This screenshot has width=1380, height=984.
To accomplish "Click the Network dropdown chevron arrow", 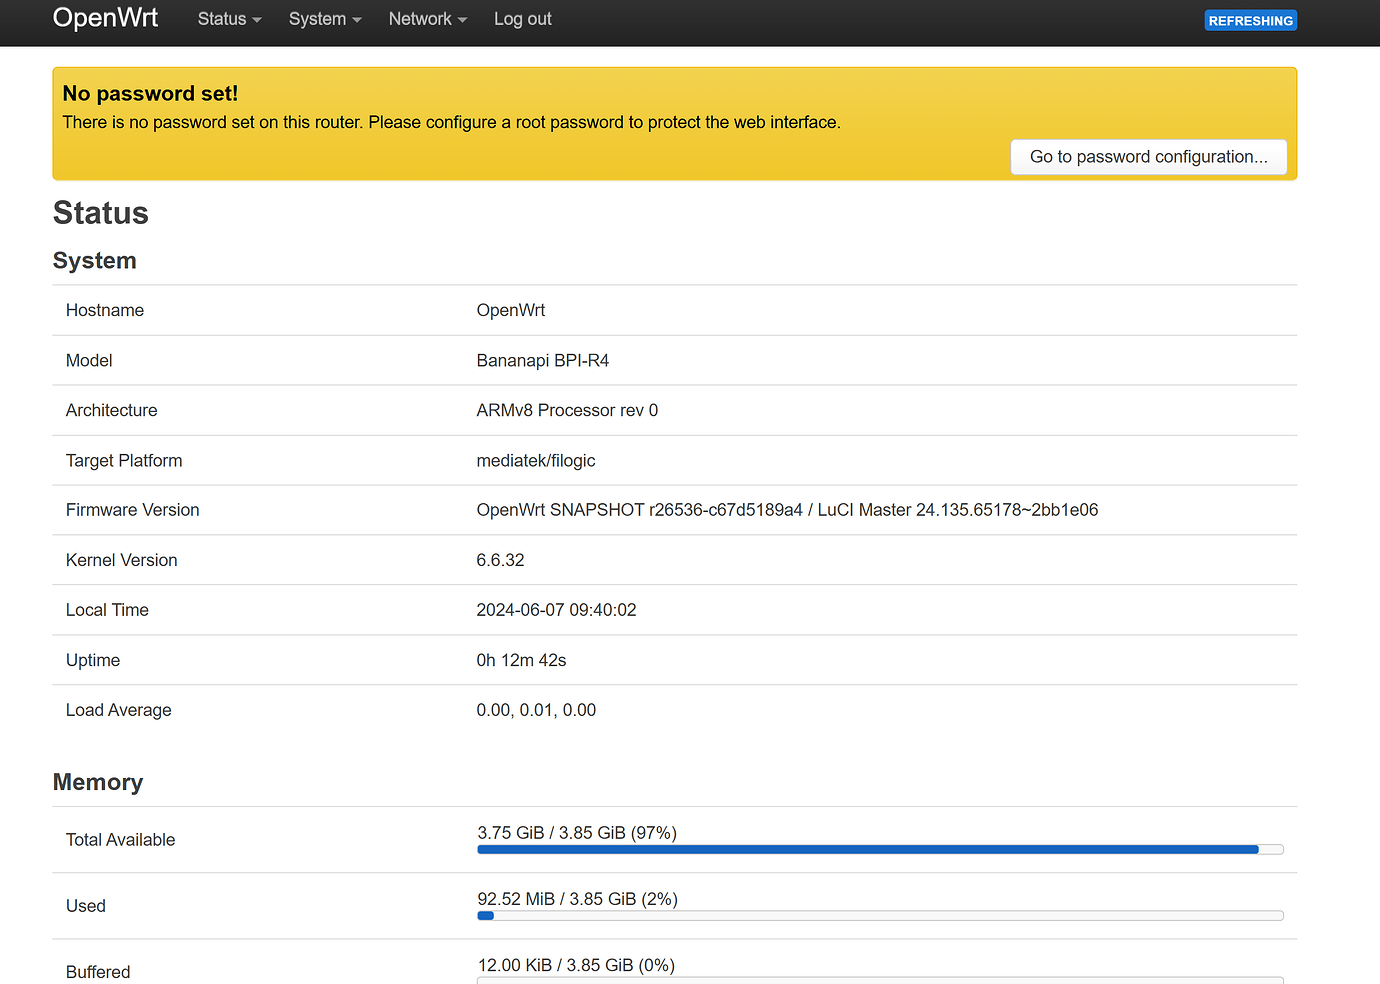I will point(461,20).
